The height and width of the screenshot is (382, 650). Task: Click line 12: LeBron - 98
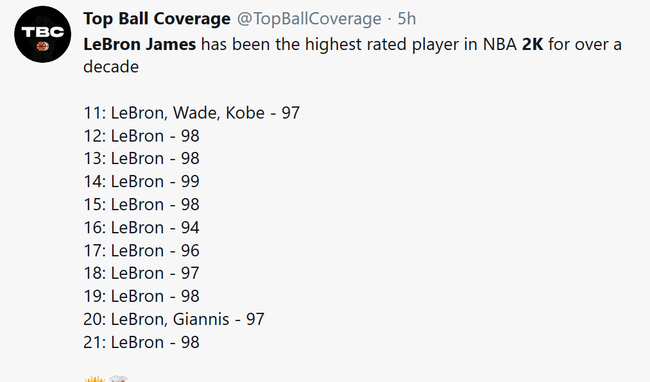pos(141,136)
